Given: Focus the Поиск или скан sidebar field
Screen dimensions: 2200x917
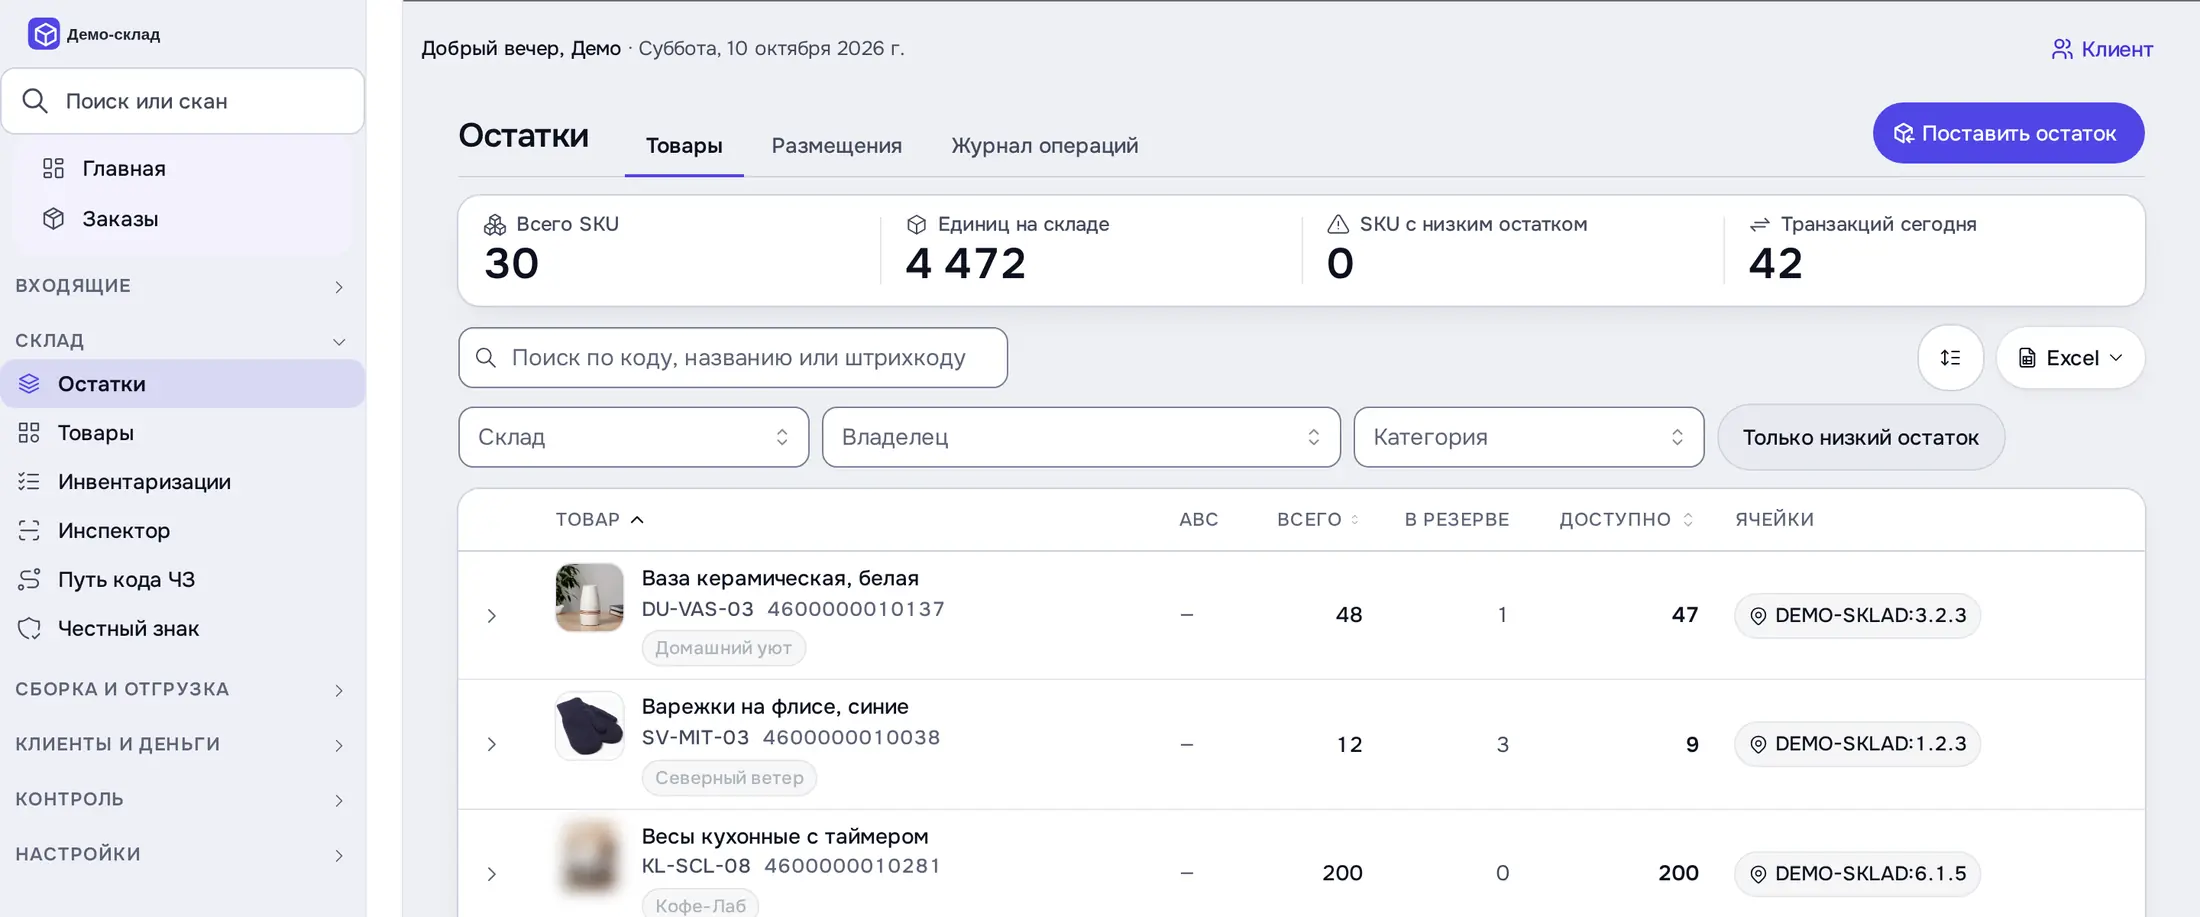Looking at the screenshot, I should [182, 101].
